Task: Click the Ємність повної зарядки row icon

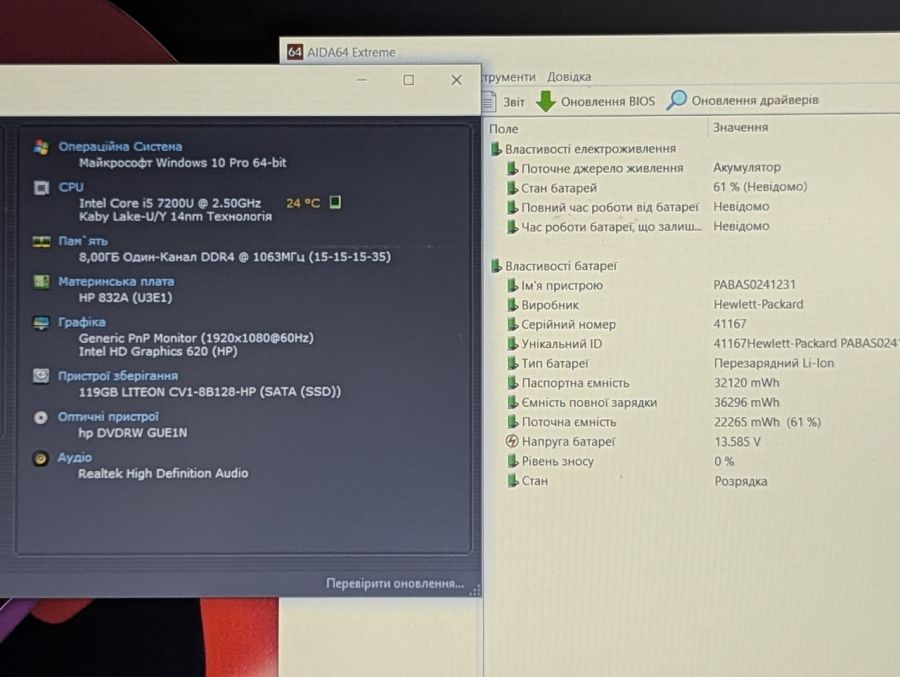Action: [x=513, y=403]
